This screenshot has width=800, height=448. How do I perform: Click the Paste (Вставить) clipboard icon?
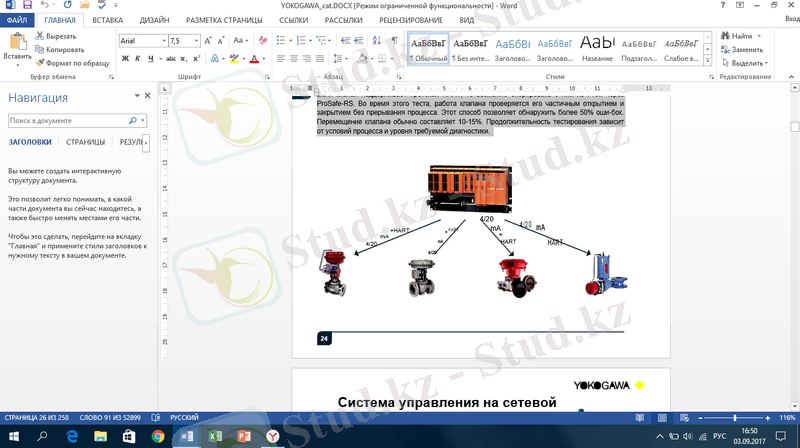pyautogui.click(x=17, y=46)
